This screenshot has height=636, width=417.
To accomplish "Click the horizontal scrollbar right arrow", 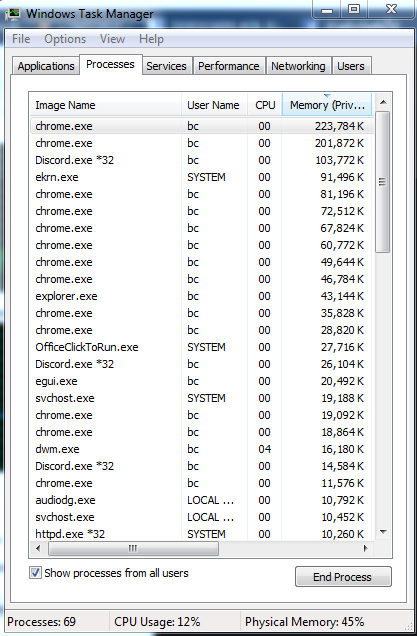I will point(366,548).
